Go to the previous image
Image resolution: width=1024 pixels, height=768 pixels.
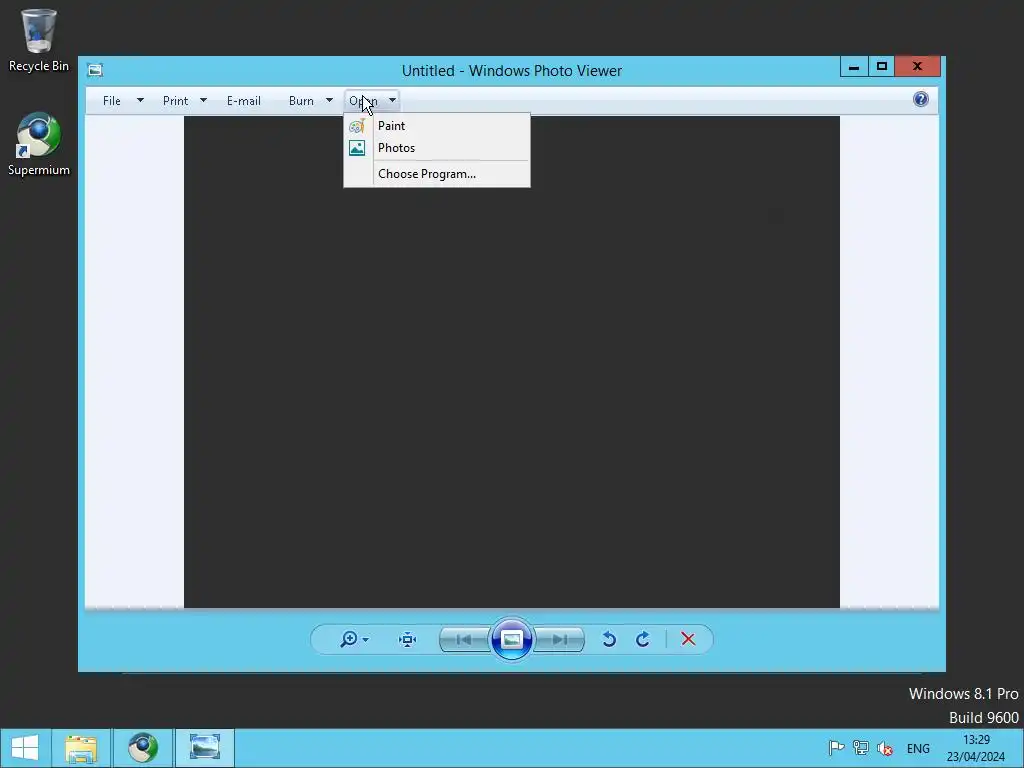point(464,639)
